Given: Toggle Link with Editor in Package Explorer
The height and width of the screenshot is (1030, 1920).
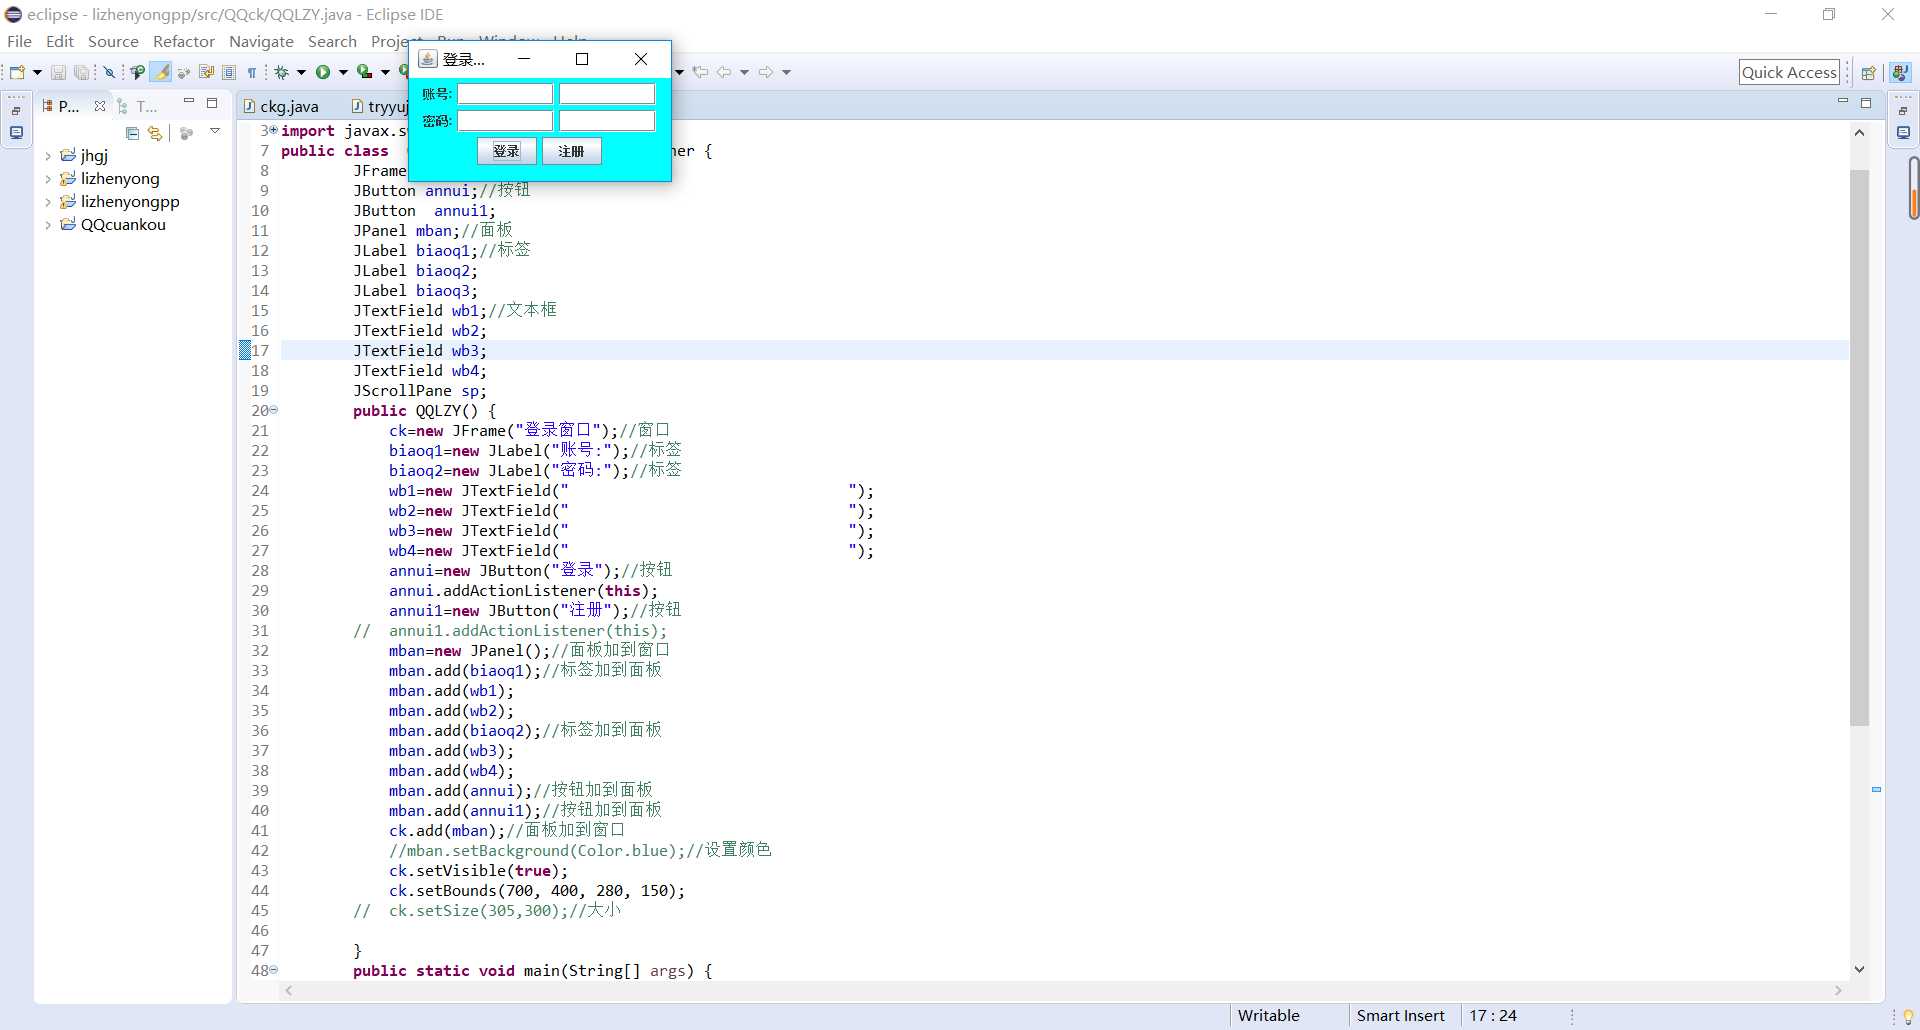Looking at the screenshot, I should (x=155, y=133).
